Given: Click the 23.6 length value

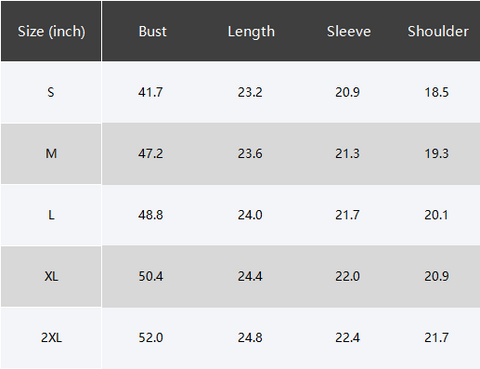Looking at the screenshot, I should [x=250, y=154].
